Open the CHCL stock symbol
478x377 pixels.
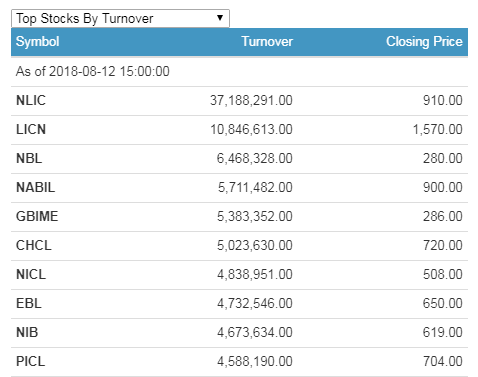tap(34, 245)
